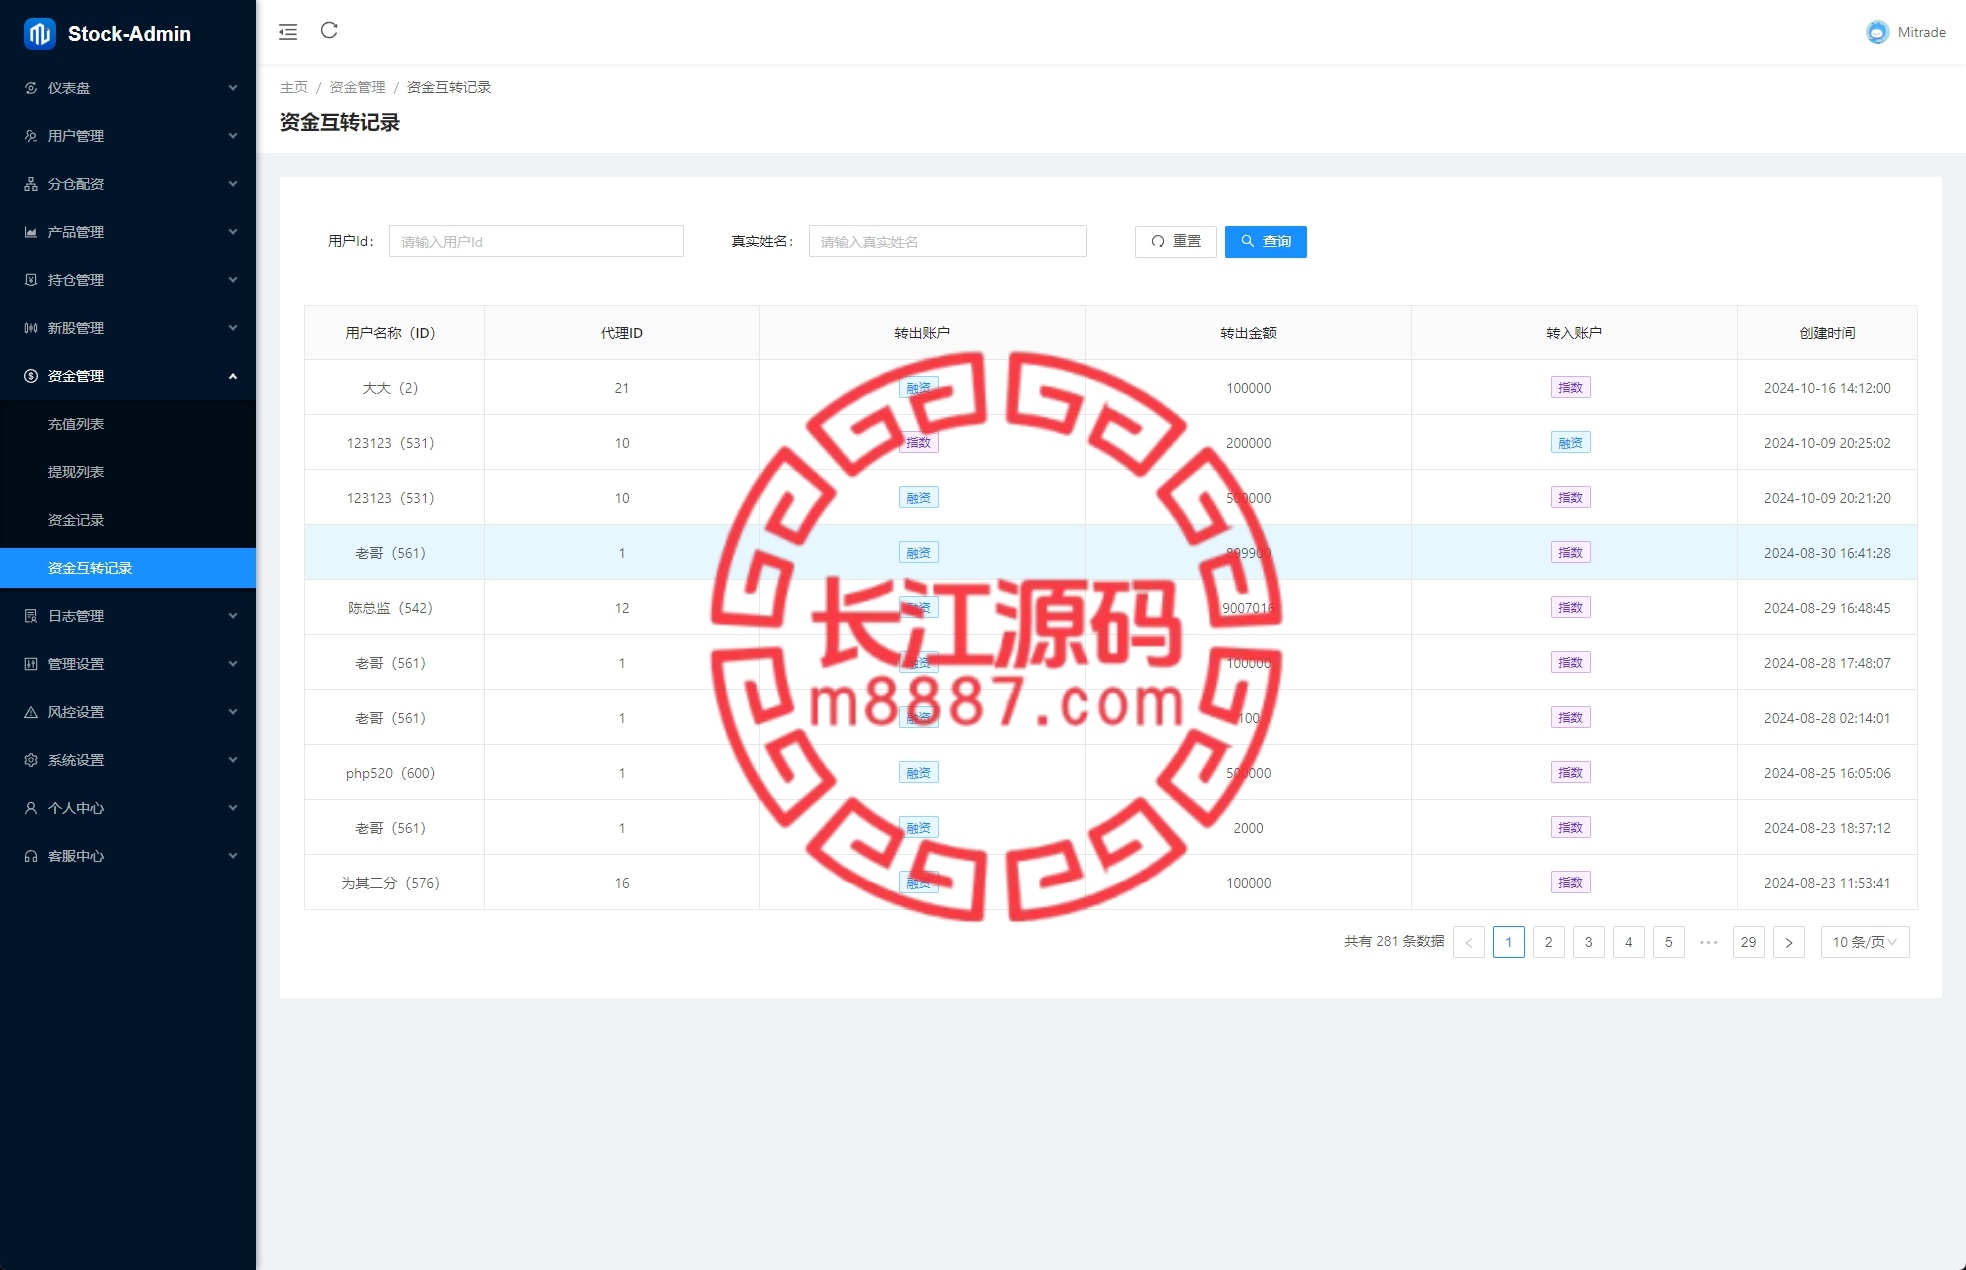
Task: Click the 用户管理 user icon
Action: pyautogui.click(x=31, y=136)
